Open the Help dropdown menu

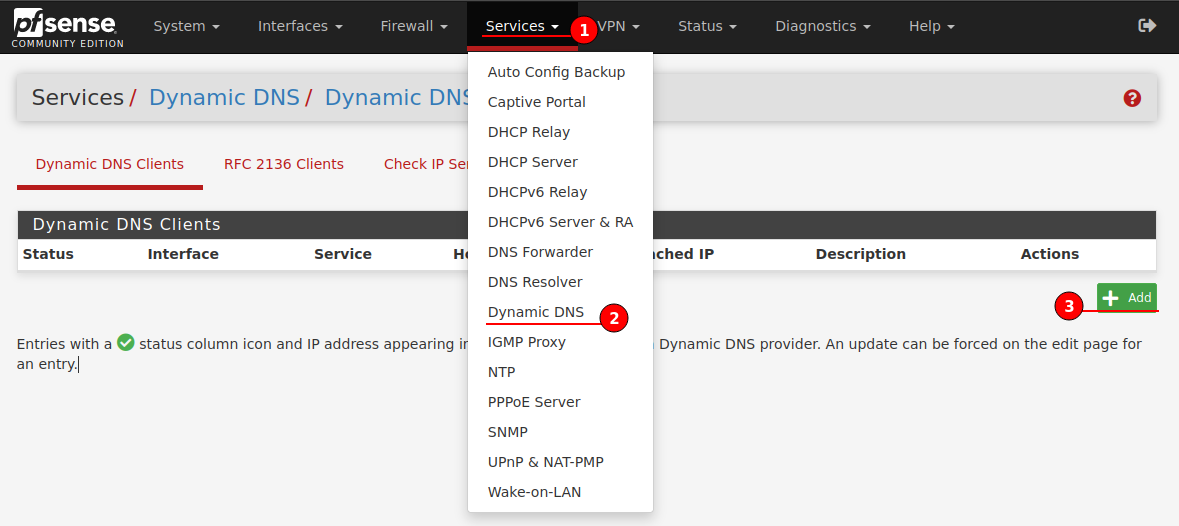[x=932, y=26]
